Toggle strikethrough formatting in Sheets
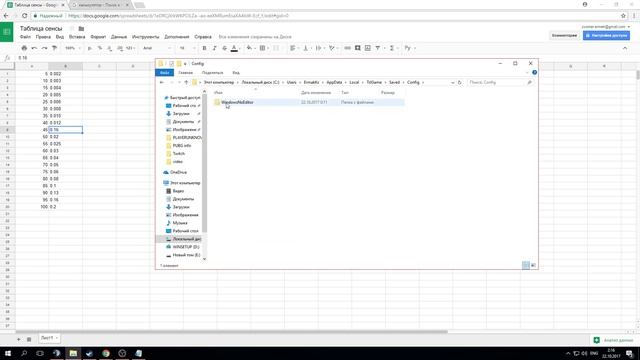 [224, 48]
